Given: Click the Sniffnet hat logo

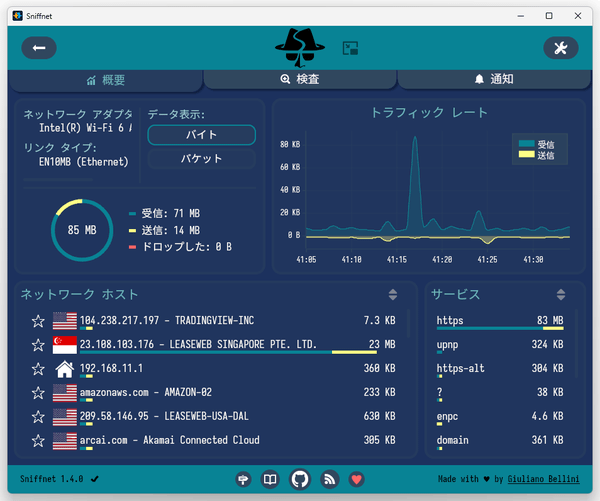Looking at the screenshot, I should [x=300, y=47].
